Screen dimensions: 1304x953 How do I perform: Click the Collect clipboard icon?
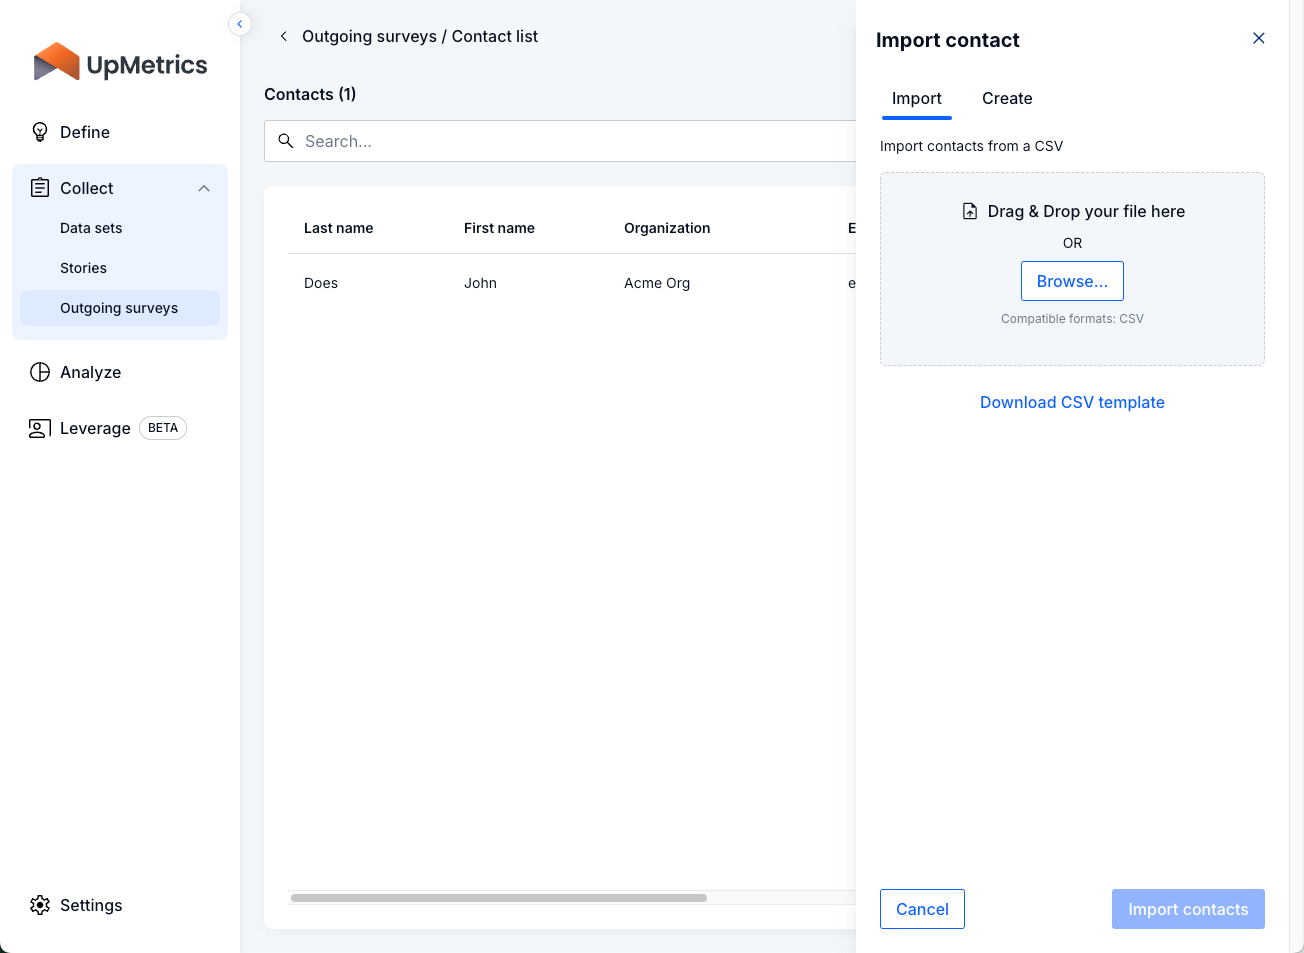pyautogui.click(x=40, y=188)
